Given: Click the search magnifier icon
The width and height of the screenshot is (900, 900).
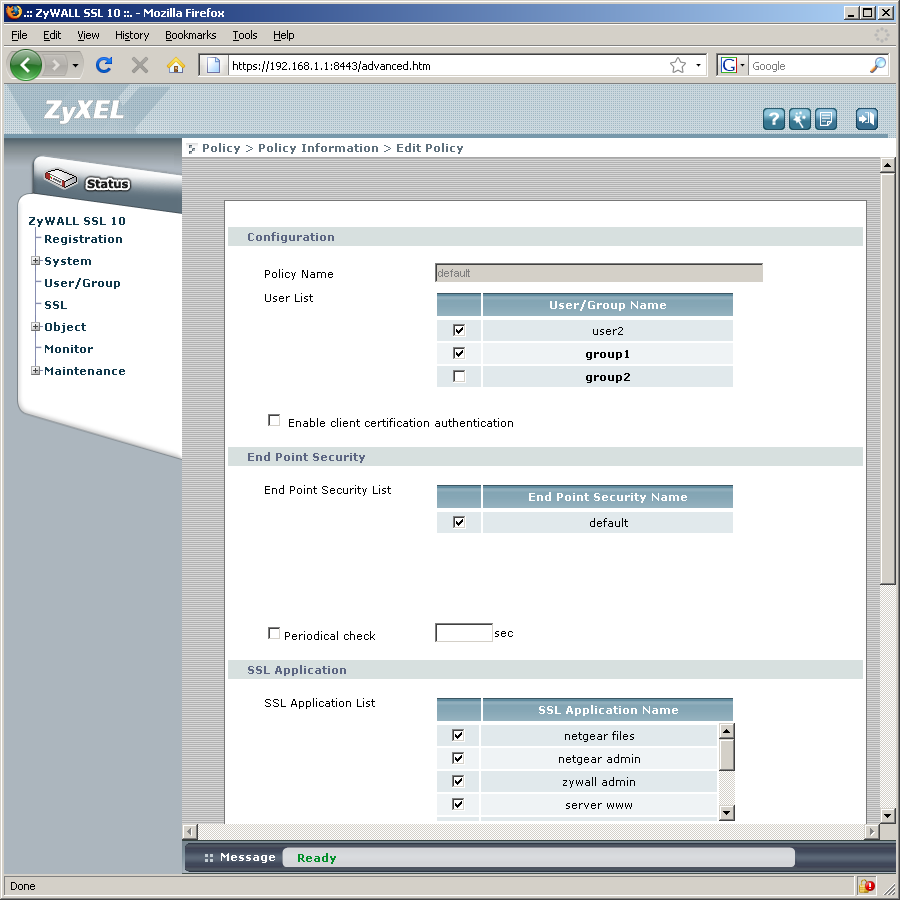Looking at the screenshot, I should tap(878, 65).
